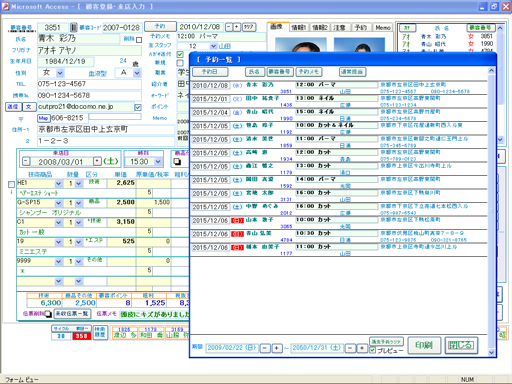The height and width of the screenshot is (384, 512).
Task: Click the 未収伝票一覧 button
Action: click(x=72, y=314)
